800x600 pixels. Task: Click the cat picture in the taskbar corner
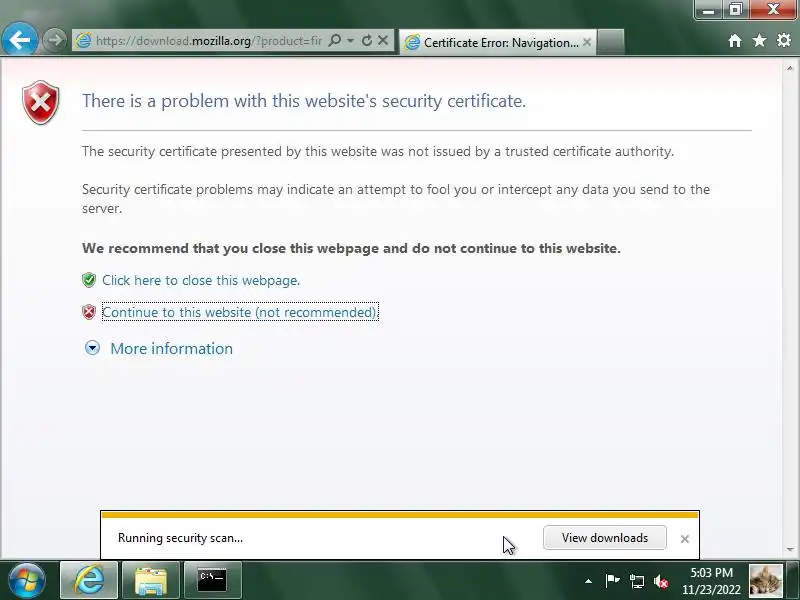pos(766,581)
